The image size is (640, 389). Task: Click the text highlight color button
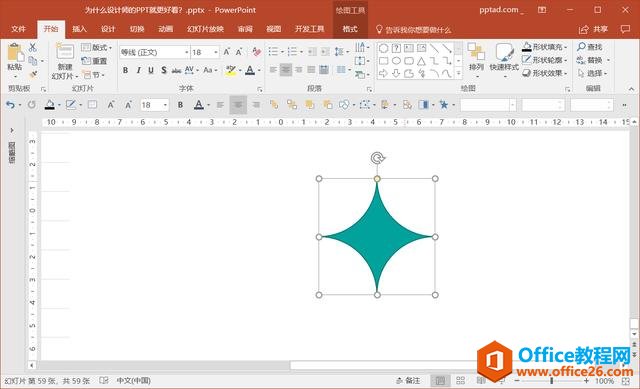(231, 70)
